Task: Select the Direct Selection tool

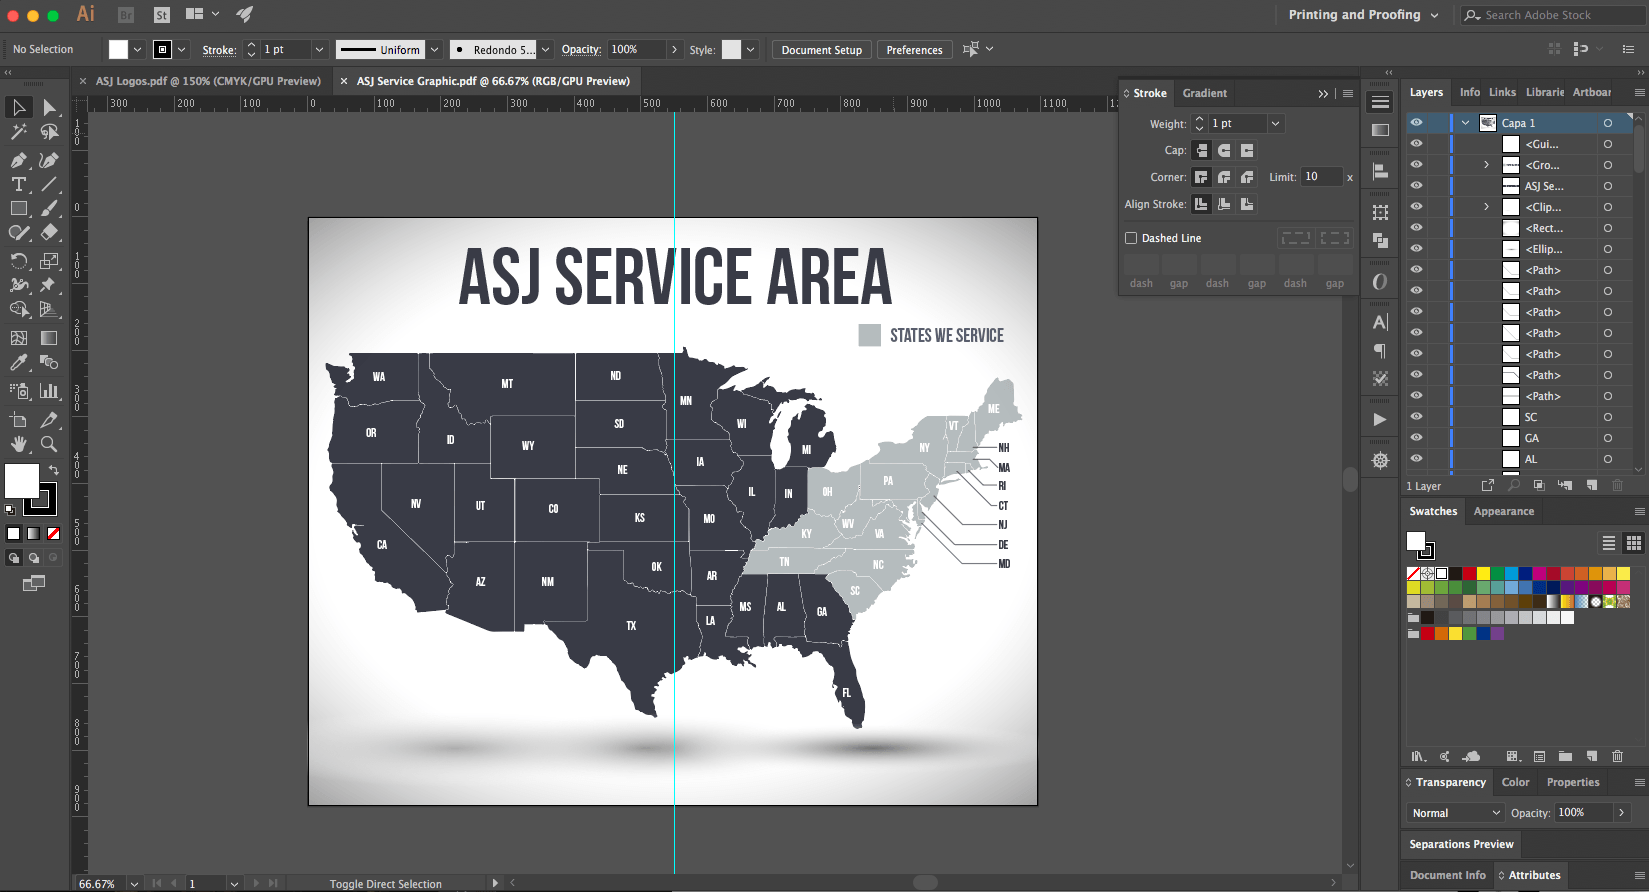Action: point(49,107)
